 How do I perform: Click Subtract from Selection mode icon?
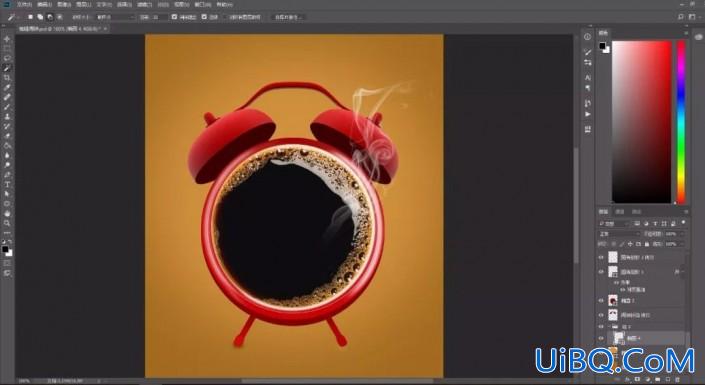tap(50, 17)
